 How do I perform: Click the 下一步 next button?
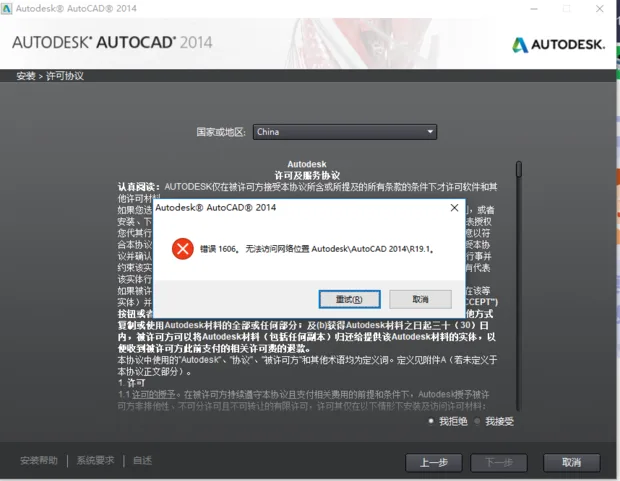499,462
